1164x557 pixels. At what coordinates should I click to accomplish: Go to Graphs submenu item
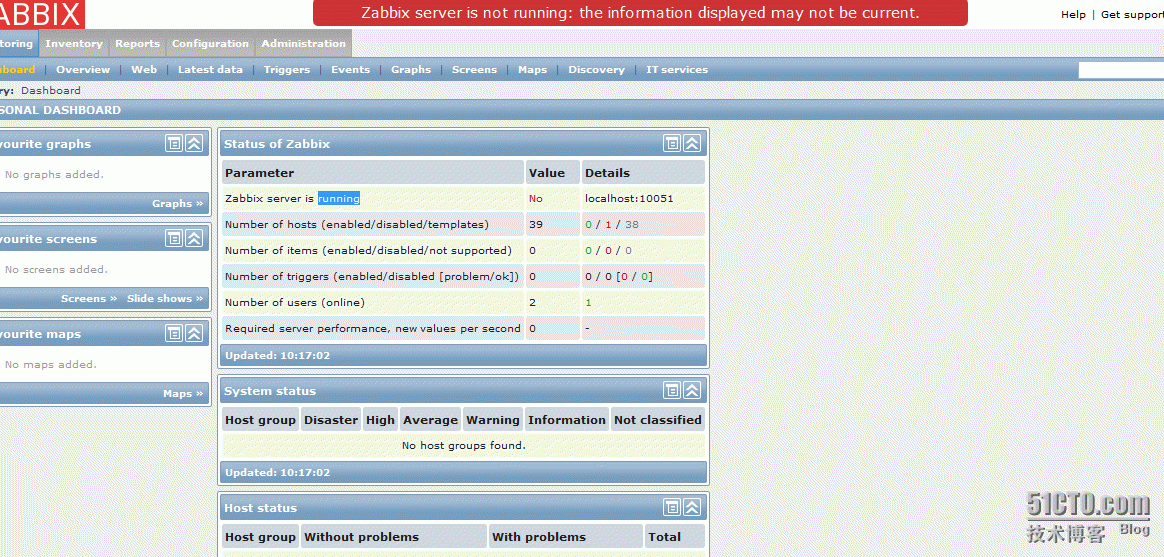point(411,70)
